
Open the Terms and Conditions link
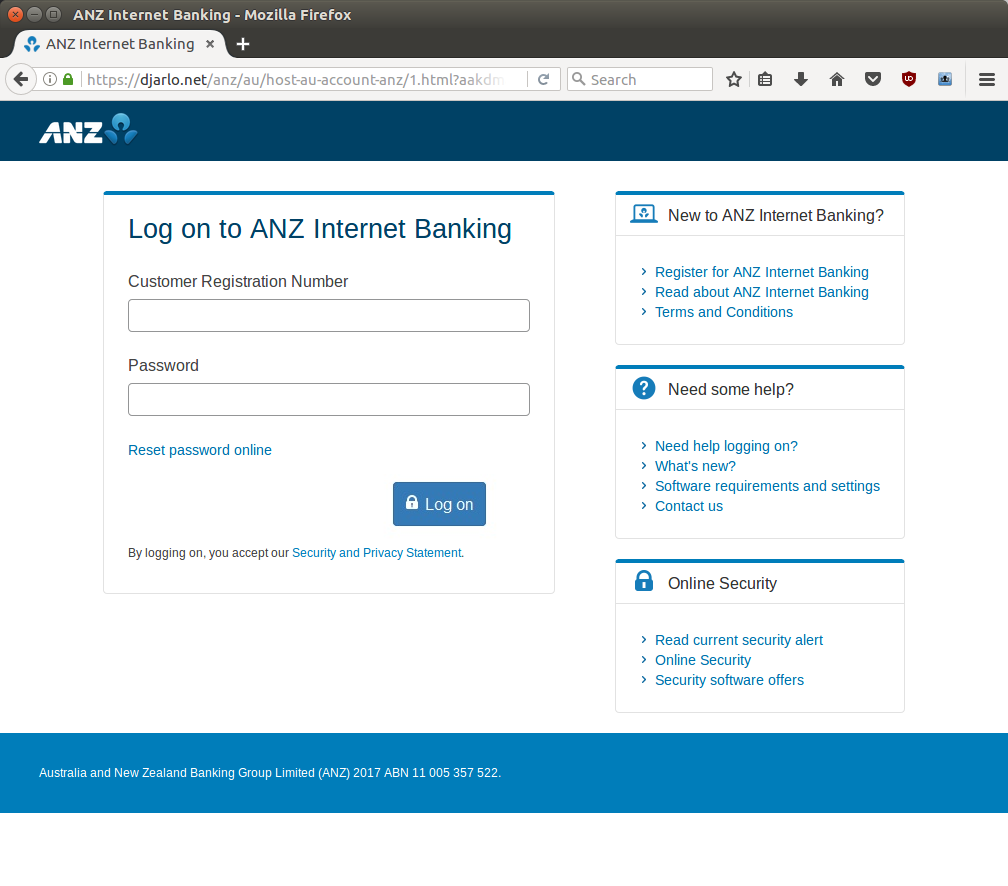click(x=724, y=312)
